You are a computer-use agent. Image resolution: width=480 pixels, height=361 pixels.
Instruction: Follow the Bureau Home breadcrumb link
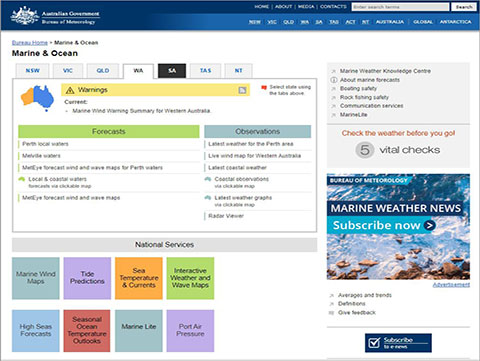(30, 43)
